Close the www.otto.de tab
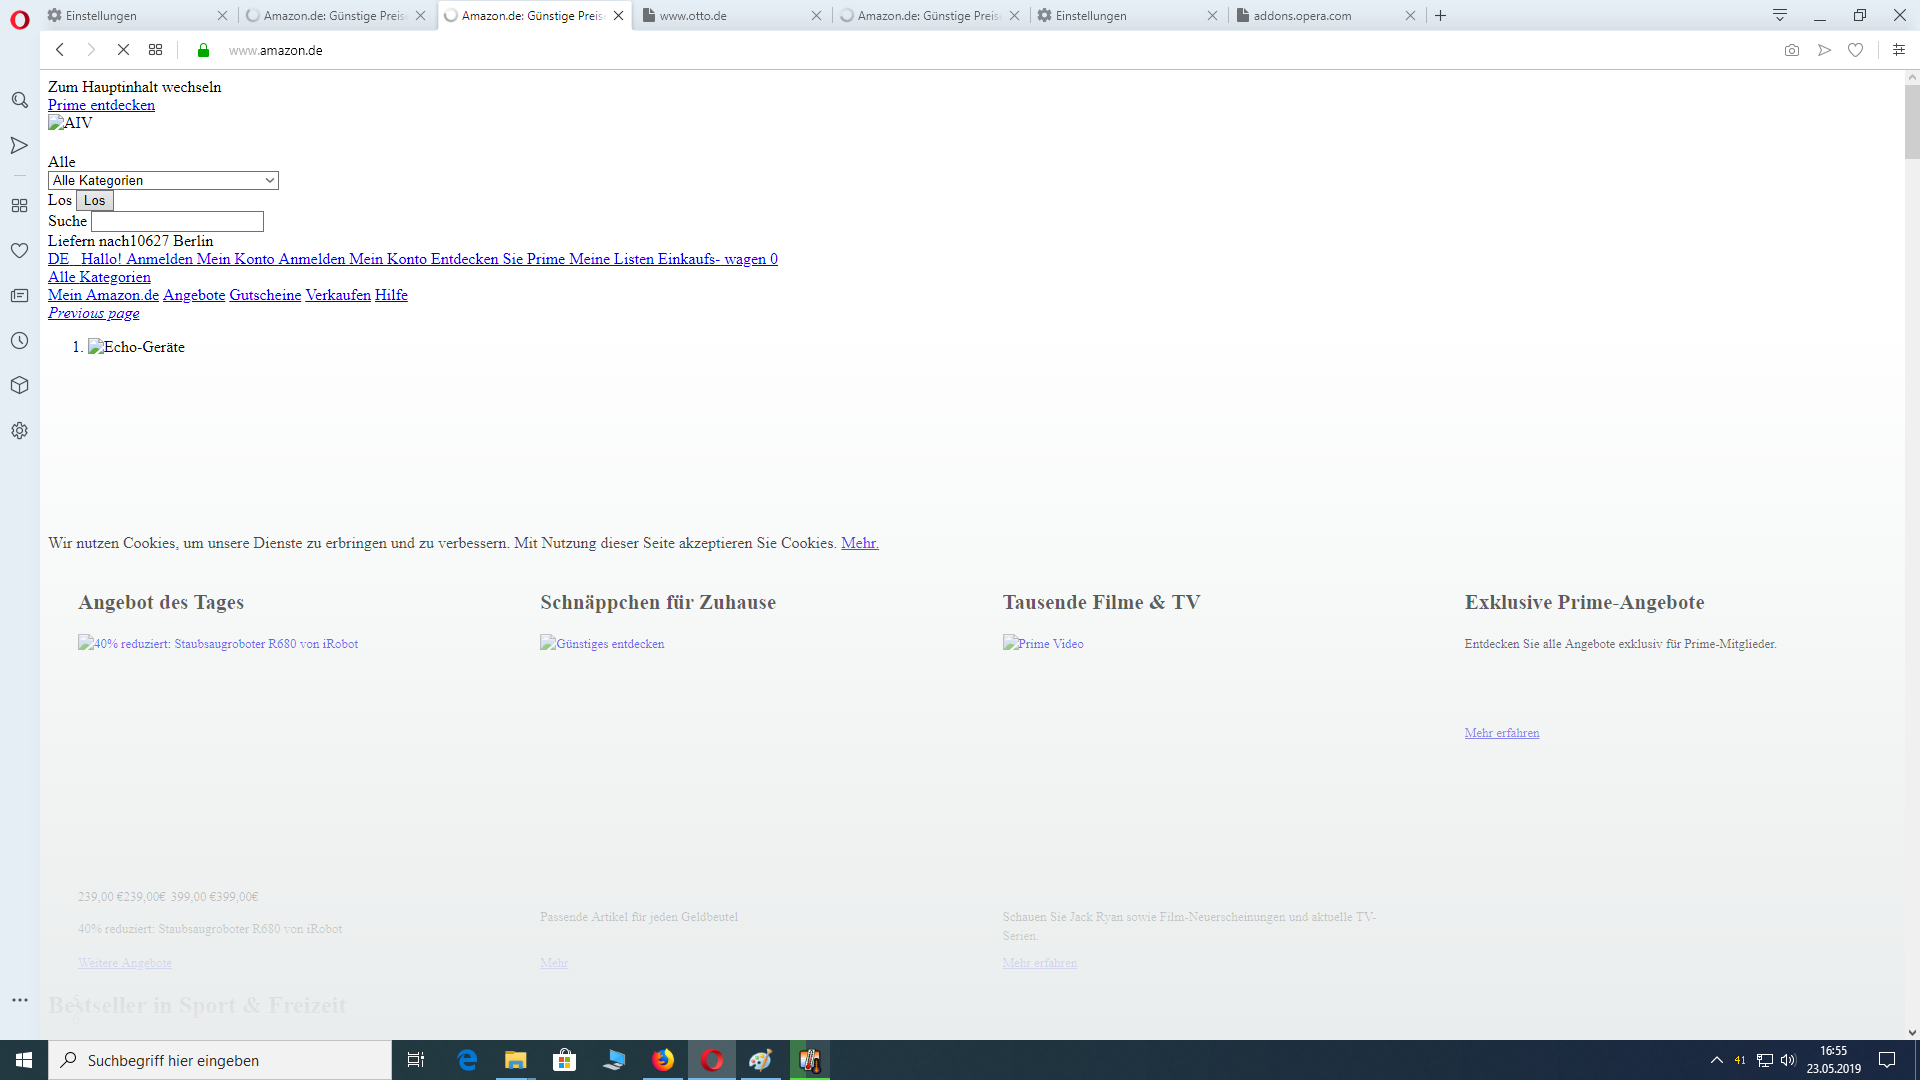Image resolution: width=1920 pixels, height=1080 pixels. point(816,15)
